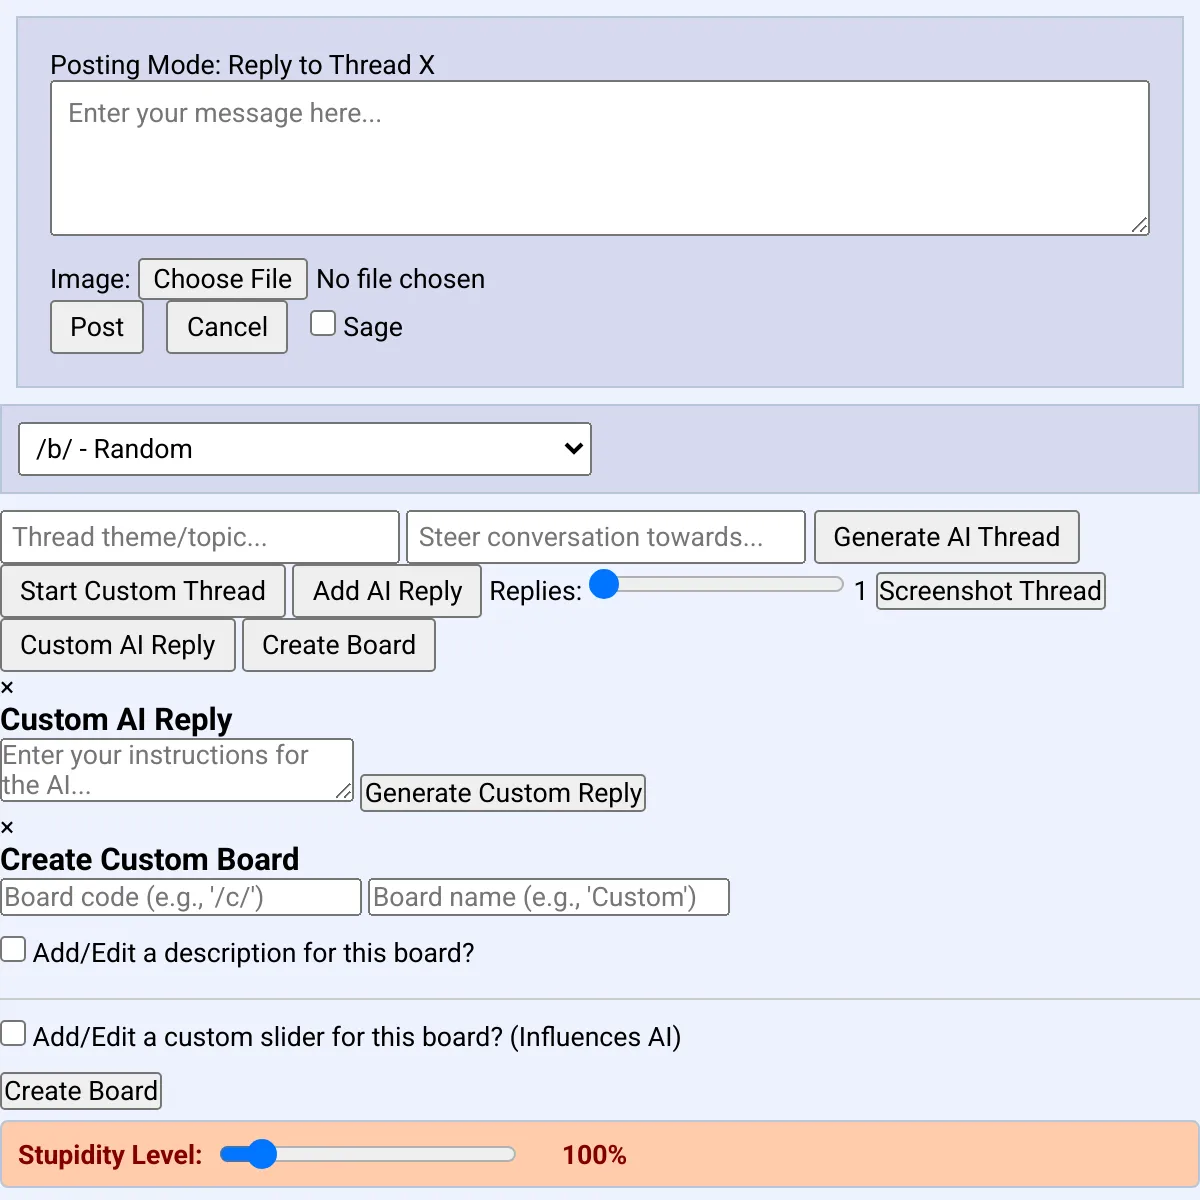Click the Replies slider handle
The height and width of the screenshot is (1200, 1200).
604,584
